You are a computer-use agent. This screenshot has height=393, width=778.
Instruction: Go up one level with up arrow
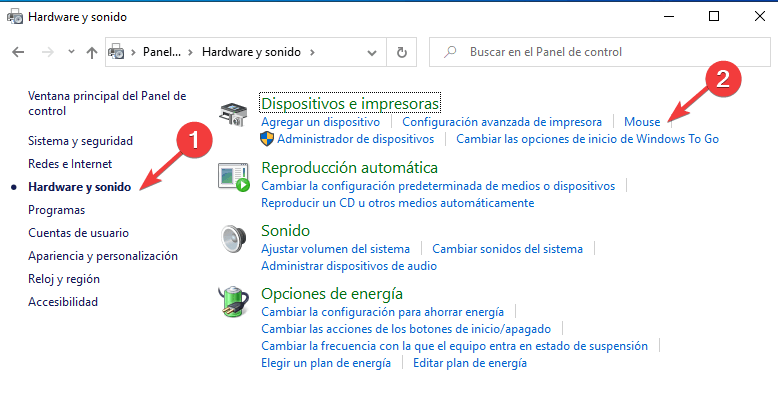(x=92, y=52)
